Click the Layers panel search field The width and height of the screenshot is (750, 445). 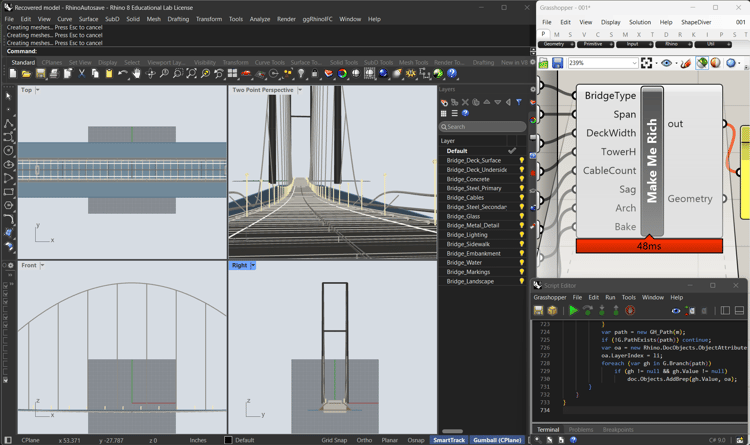click(x=484, y=127)
